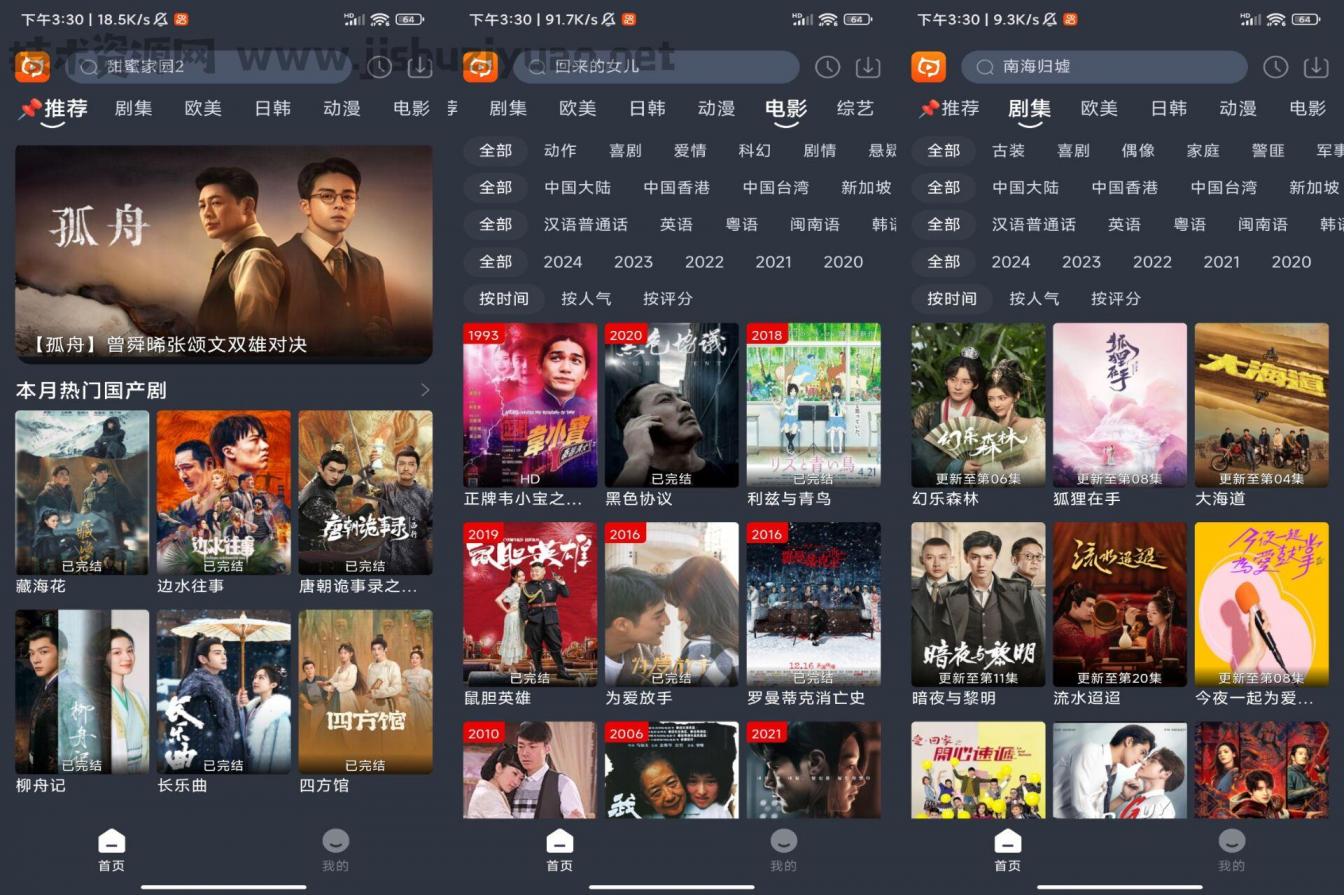Image resolution: width=1344 pixels, height=895 pixels.
Task: Open 黑色协议 movie poster
Action: 672,405
